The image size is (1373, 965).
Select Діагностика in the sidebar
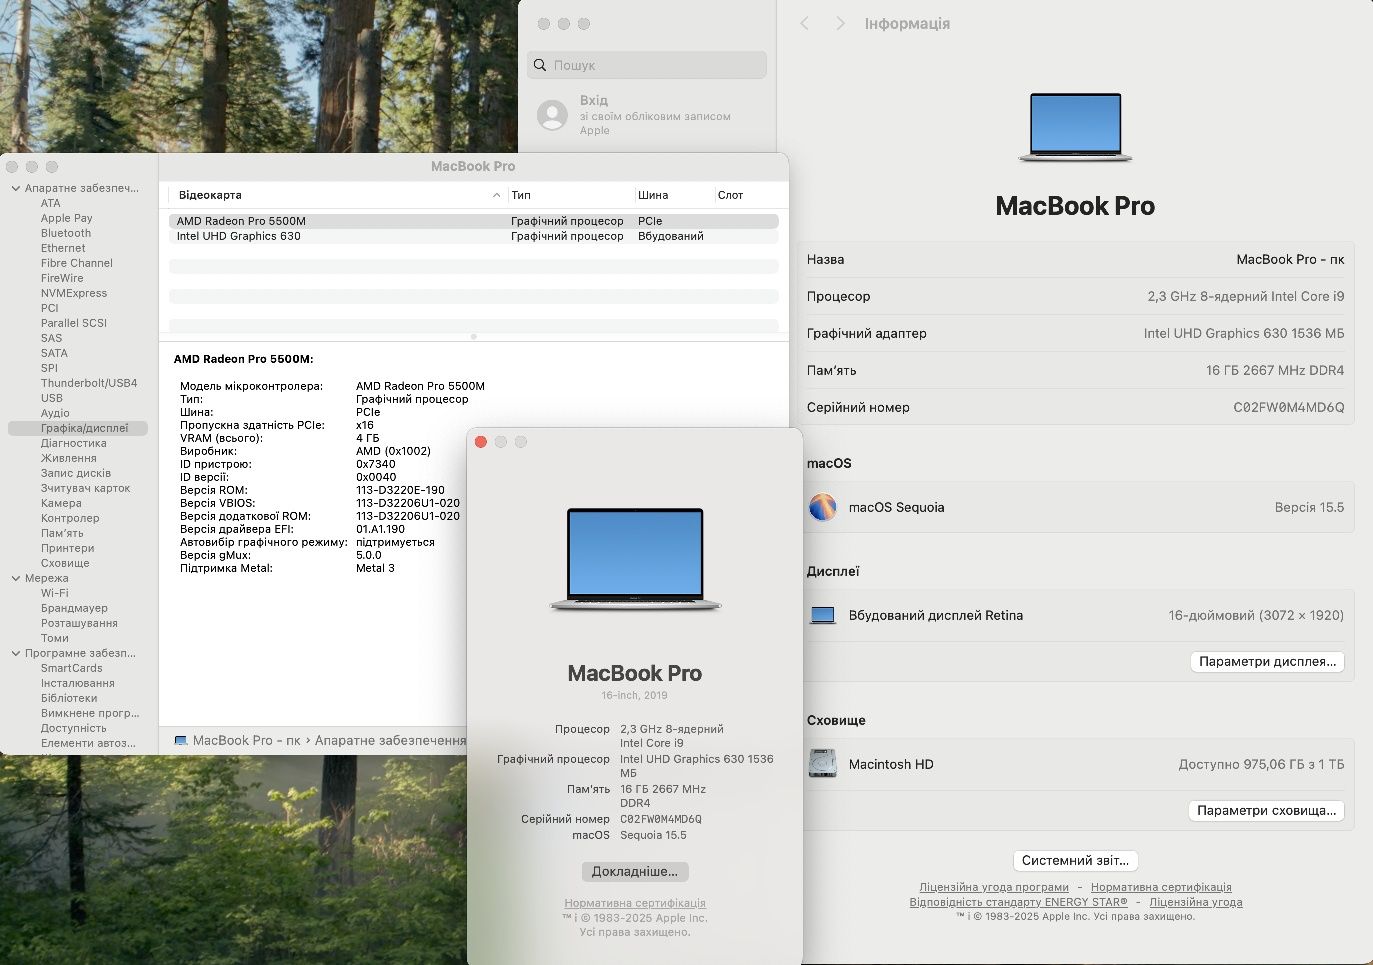[74, 443]
